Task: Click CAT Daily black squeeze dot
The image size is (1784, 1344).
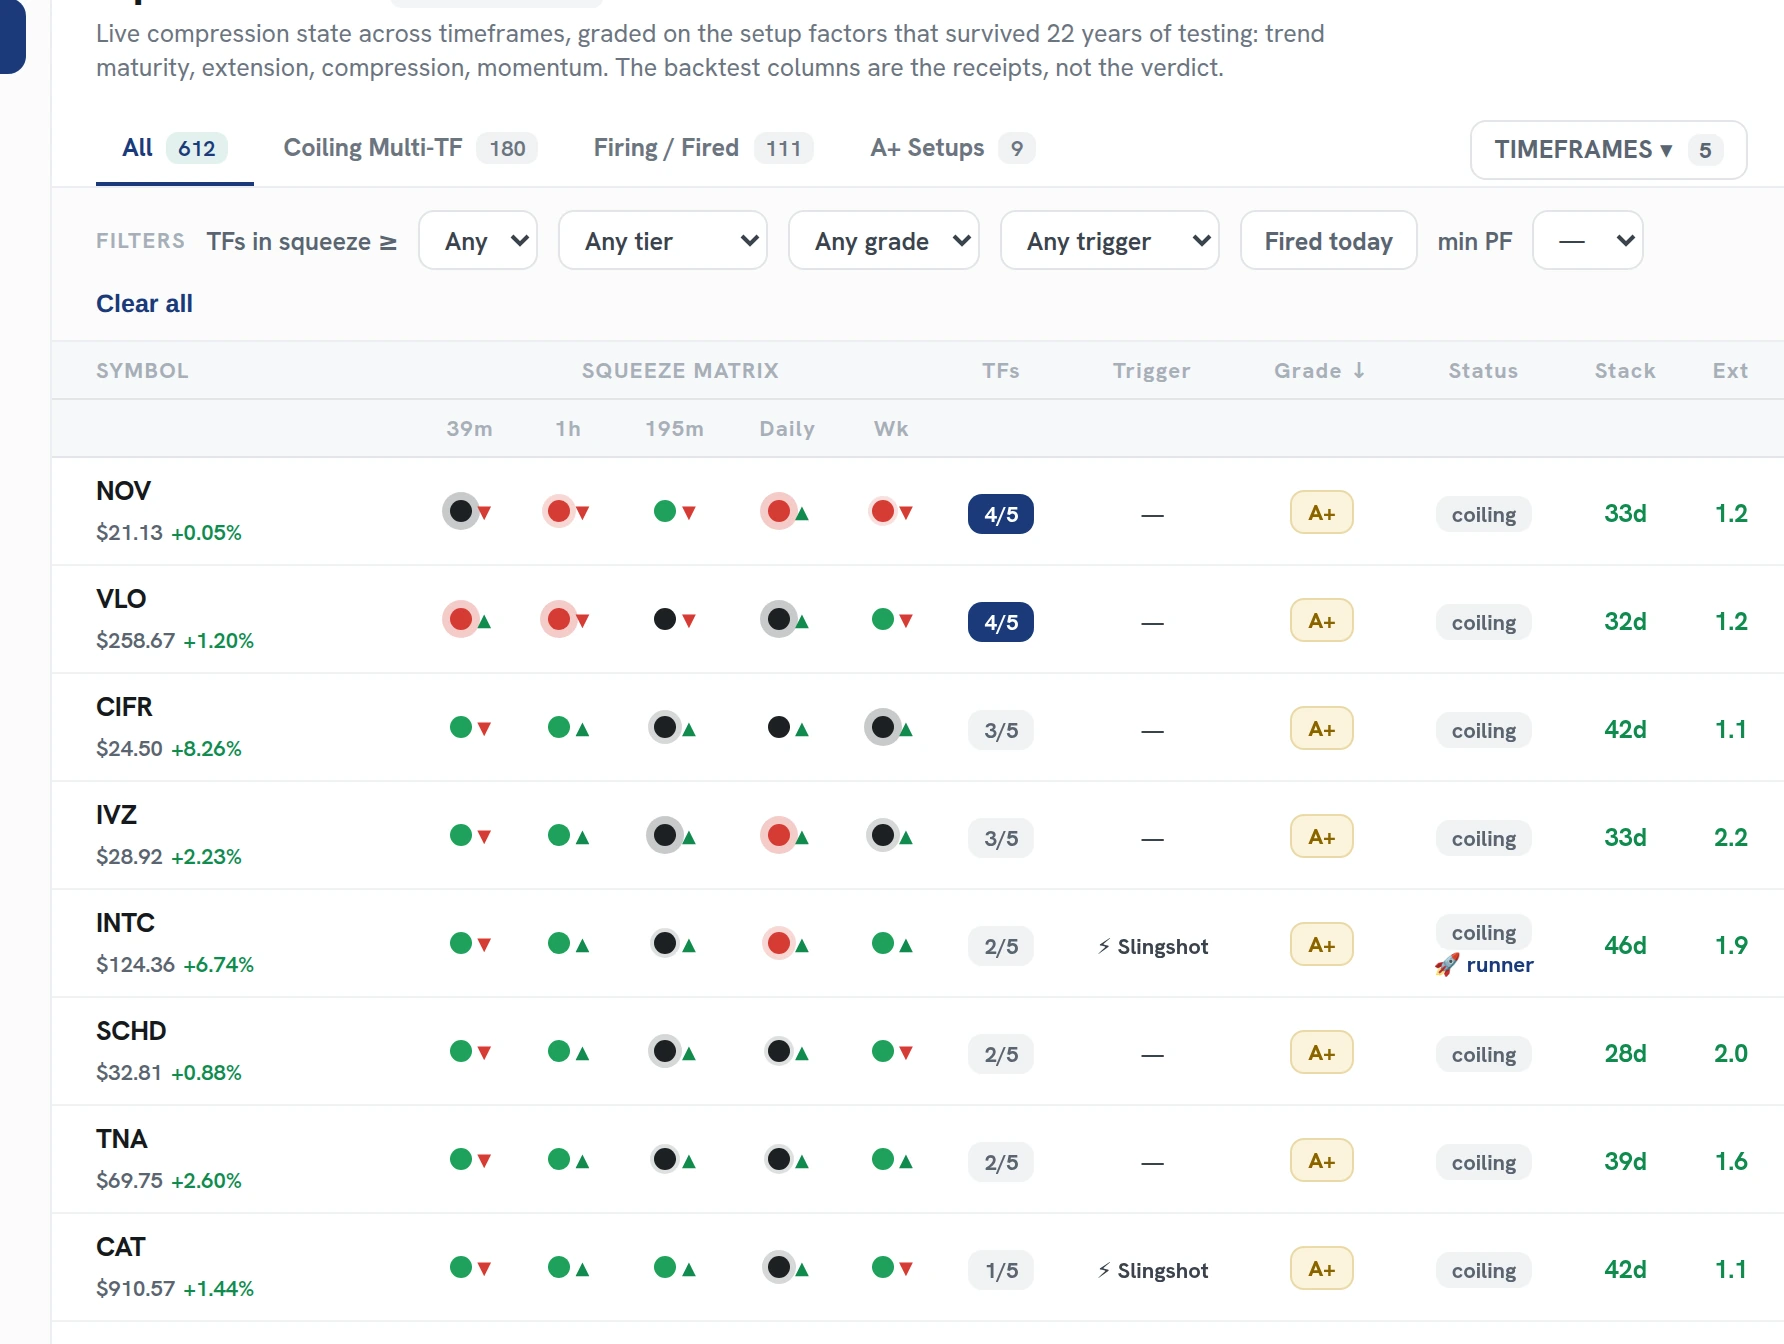Action: click(779, 1268)
